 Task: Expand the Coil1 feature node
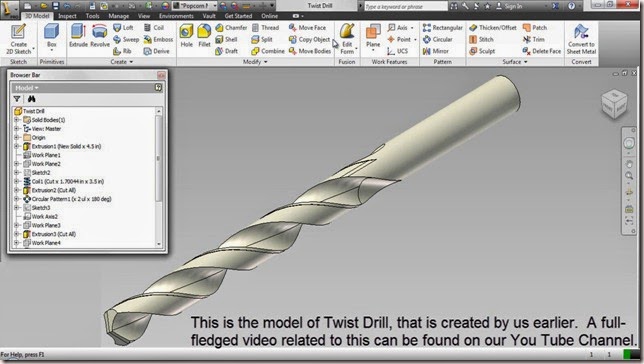pos(16,181)
